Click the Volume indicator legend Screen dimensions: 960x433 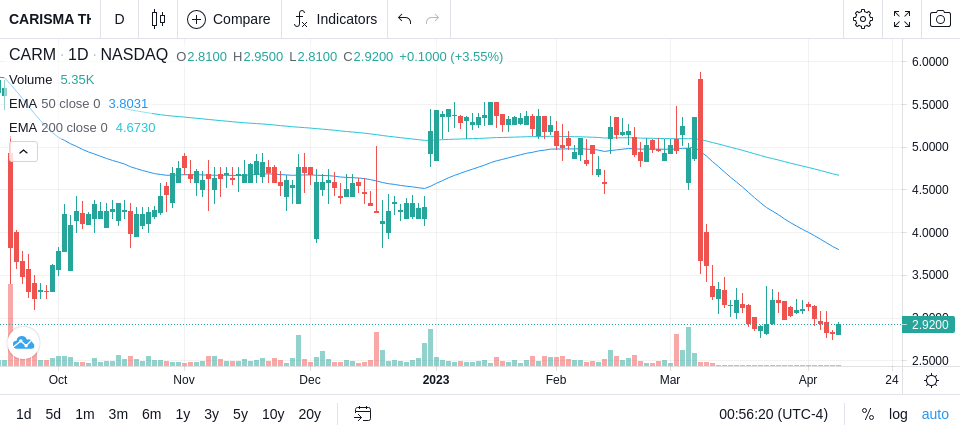tap(31, 80)
